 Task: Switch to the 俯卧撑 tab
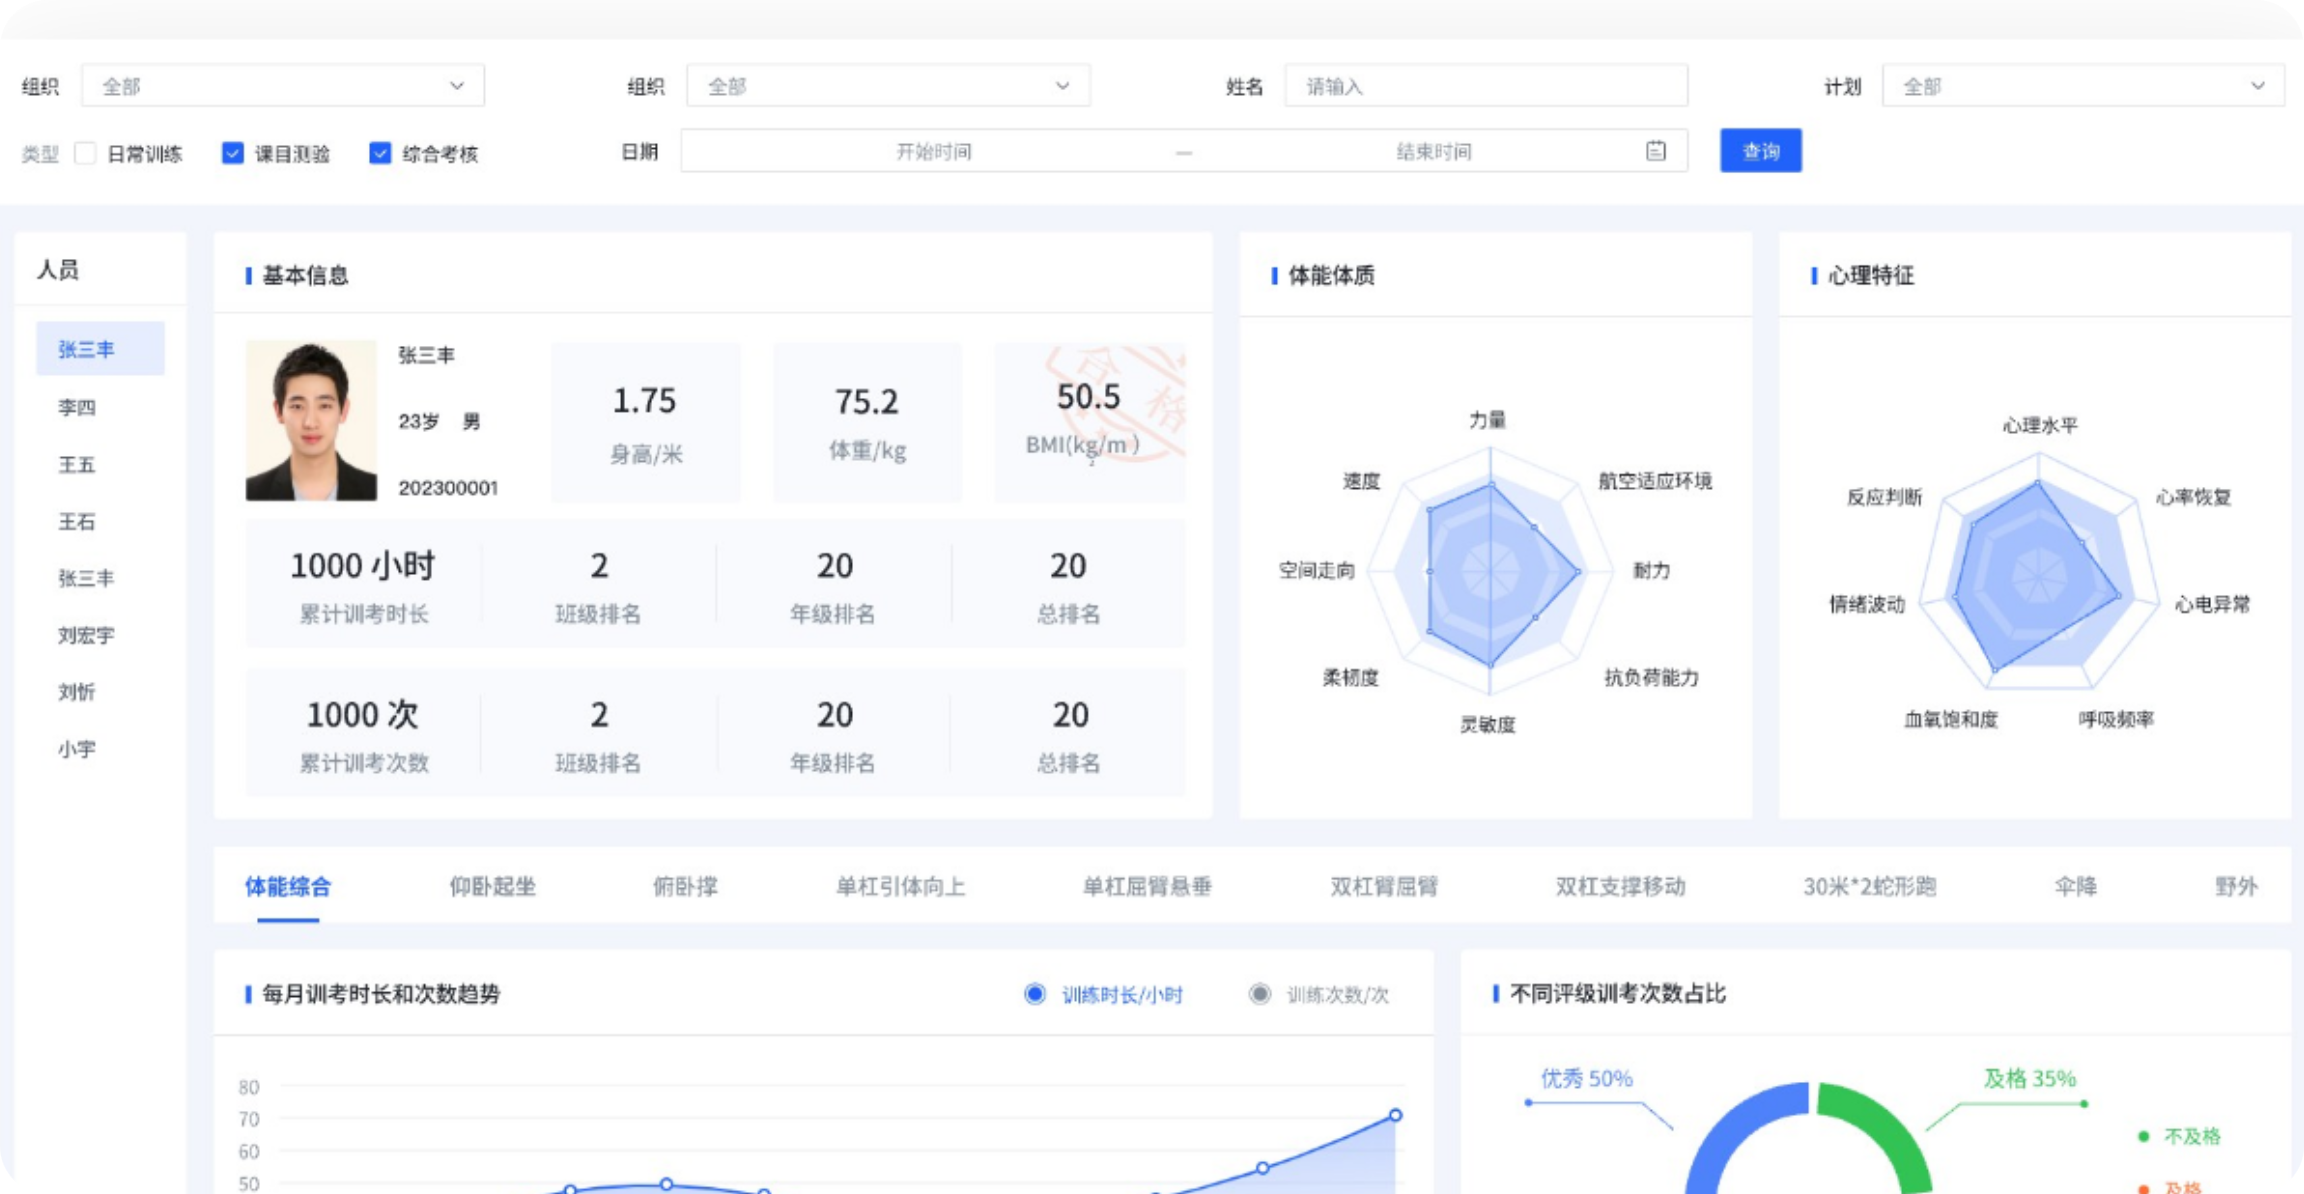click(685, 887)
